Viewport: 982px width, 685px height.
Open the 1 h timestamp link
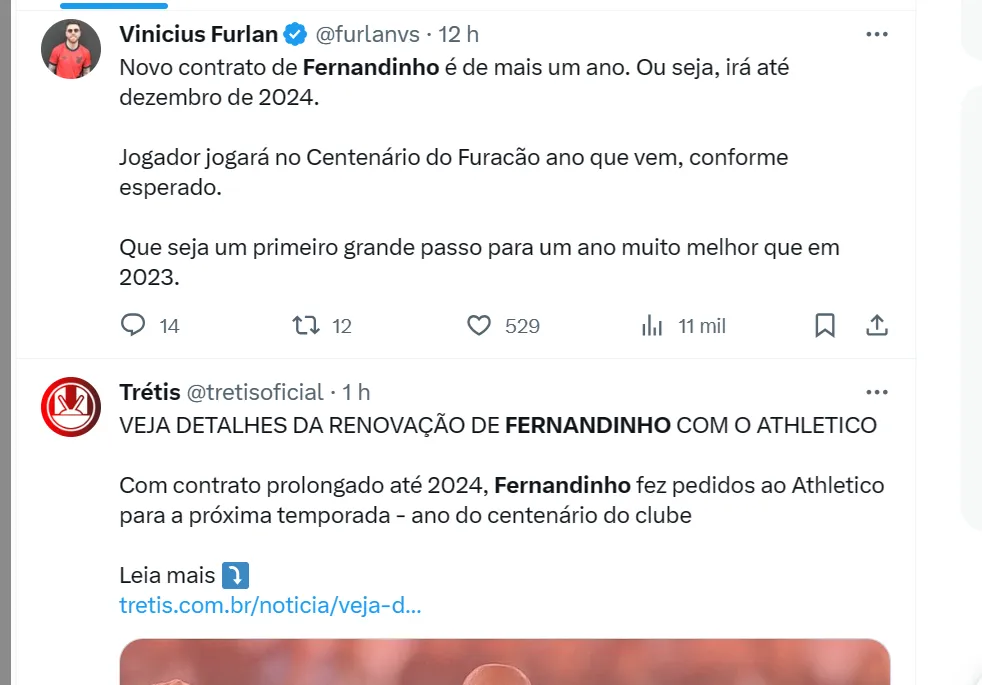[x=357, y=392]
